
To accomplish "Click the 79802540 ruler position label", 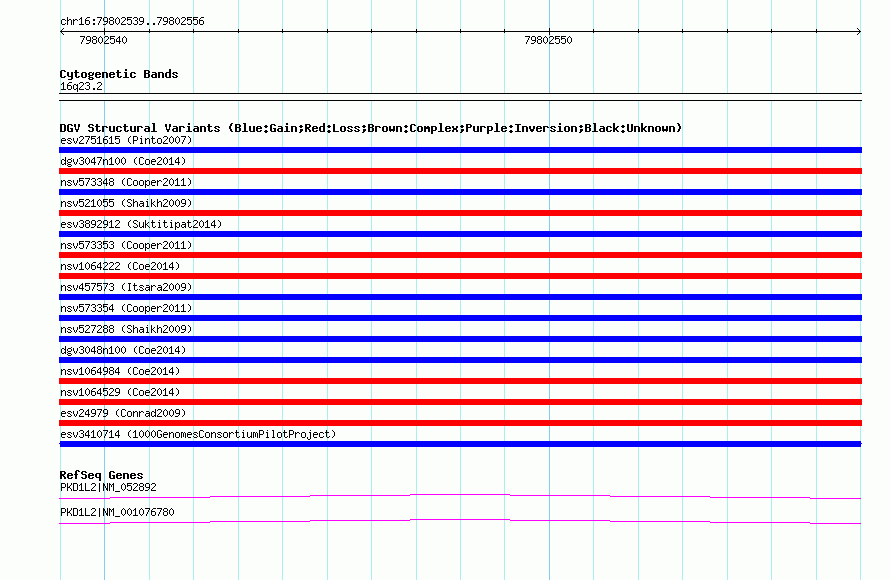I will click(x=103, y=40).
